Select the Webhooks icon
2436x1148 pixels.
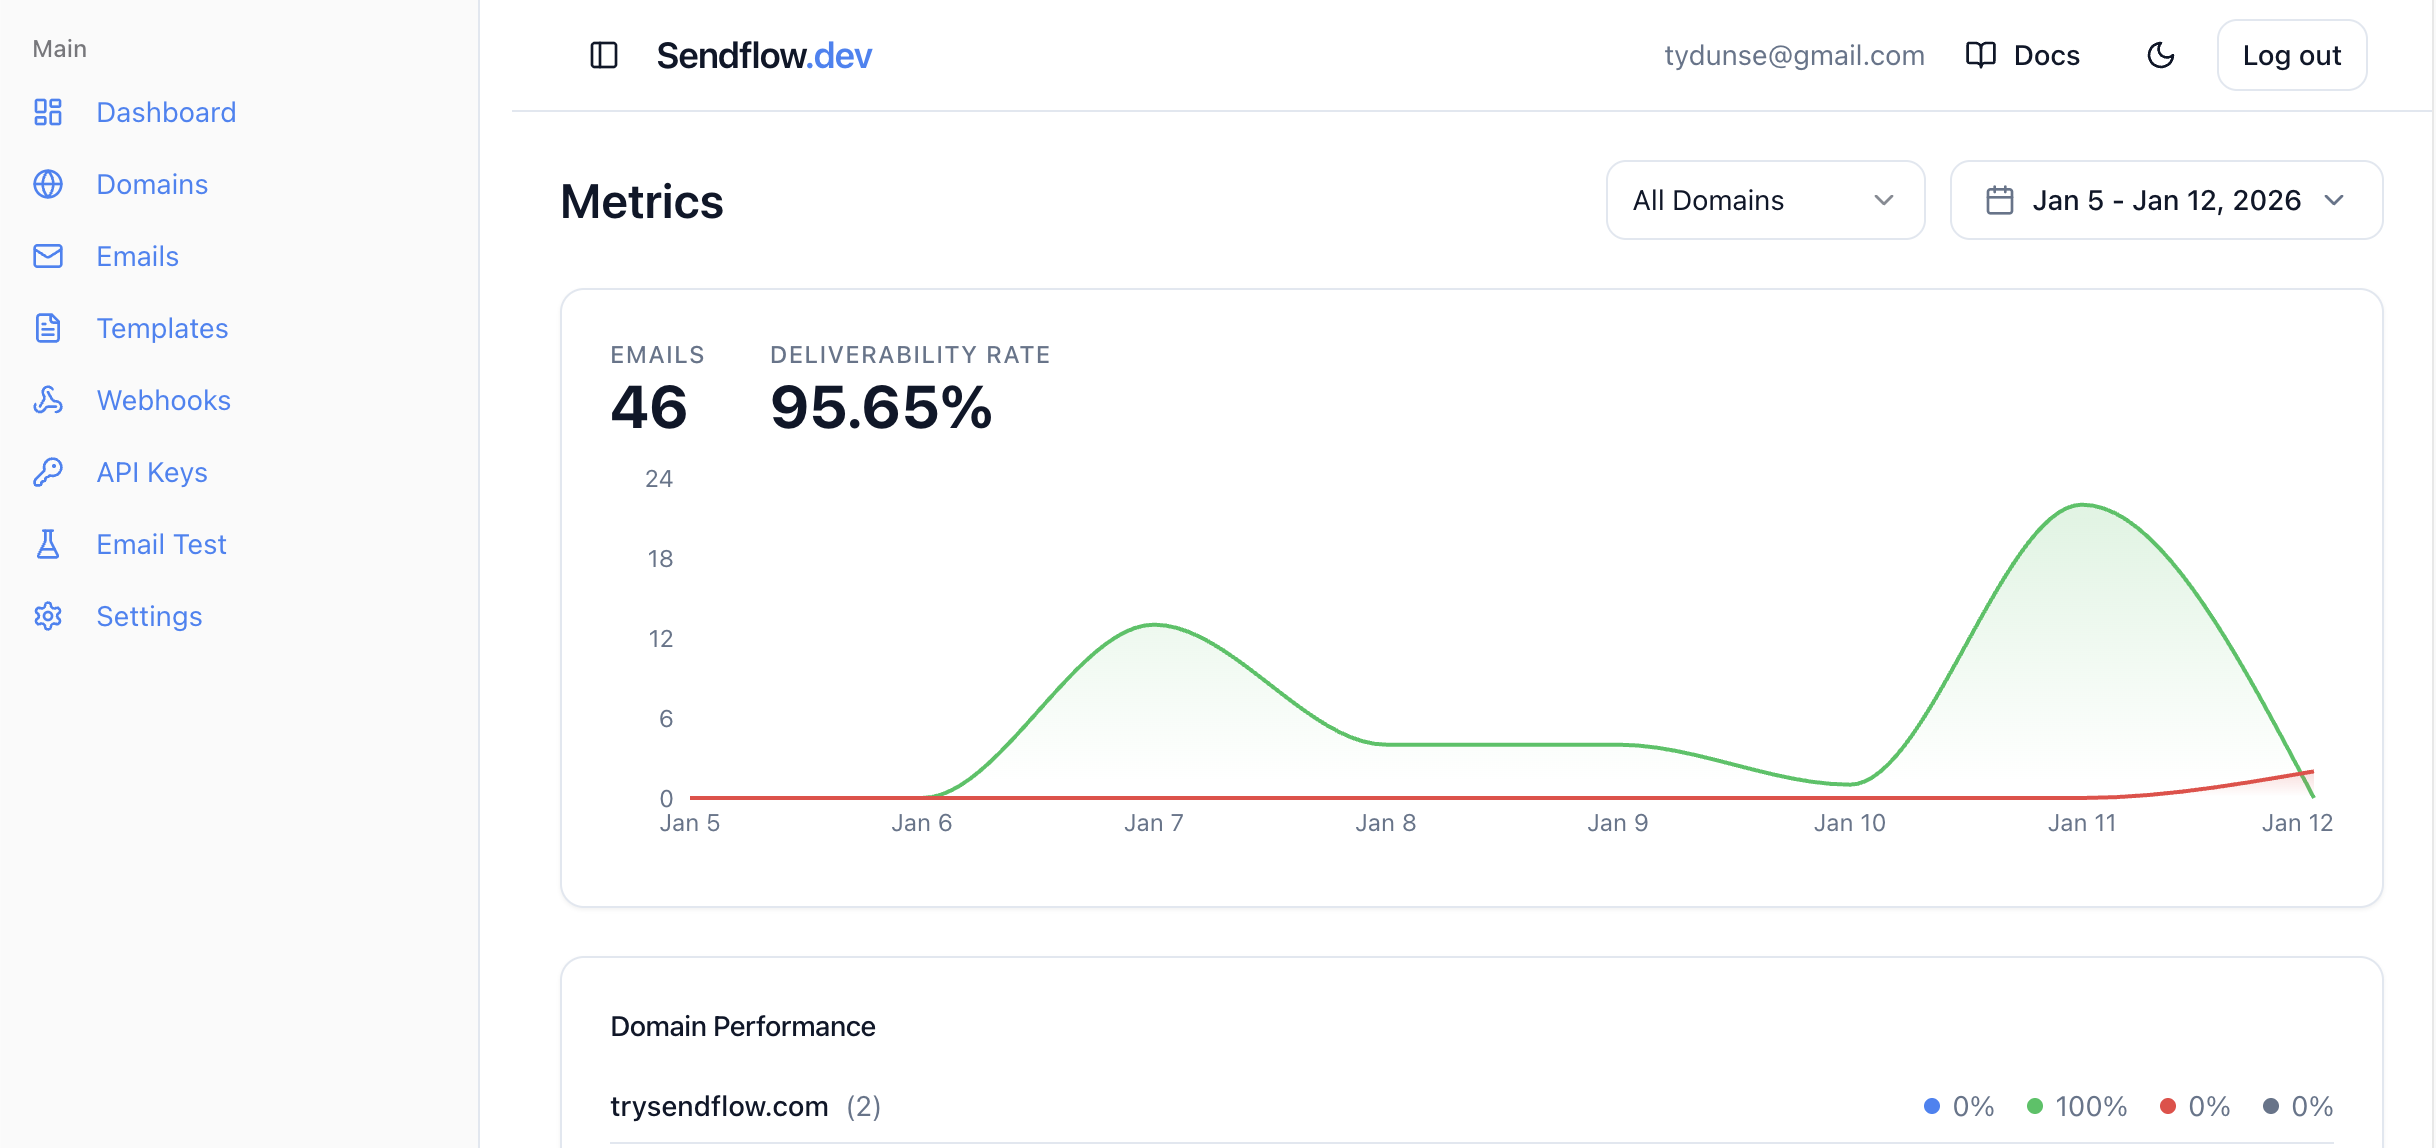point(47,400)
